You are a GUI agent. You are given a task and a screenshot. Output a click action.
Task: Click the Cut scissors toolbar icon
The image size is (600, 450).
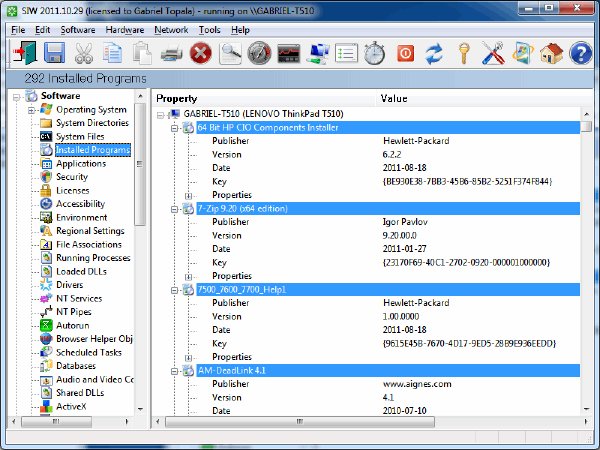tap(83, 53)
